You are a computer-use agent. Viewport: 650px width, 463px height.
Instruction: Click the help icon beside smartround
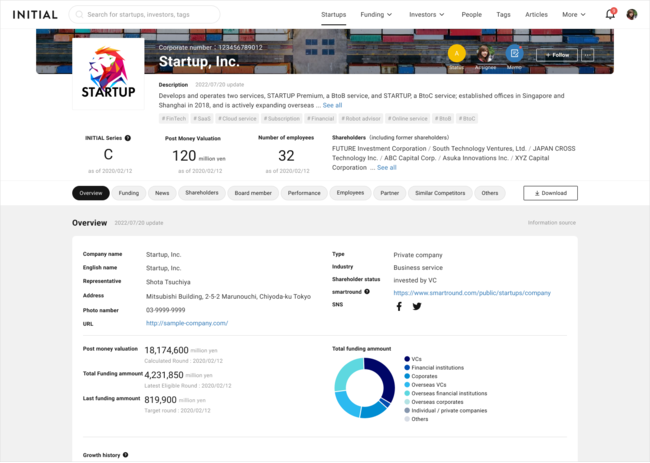click(367, 292)
